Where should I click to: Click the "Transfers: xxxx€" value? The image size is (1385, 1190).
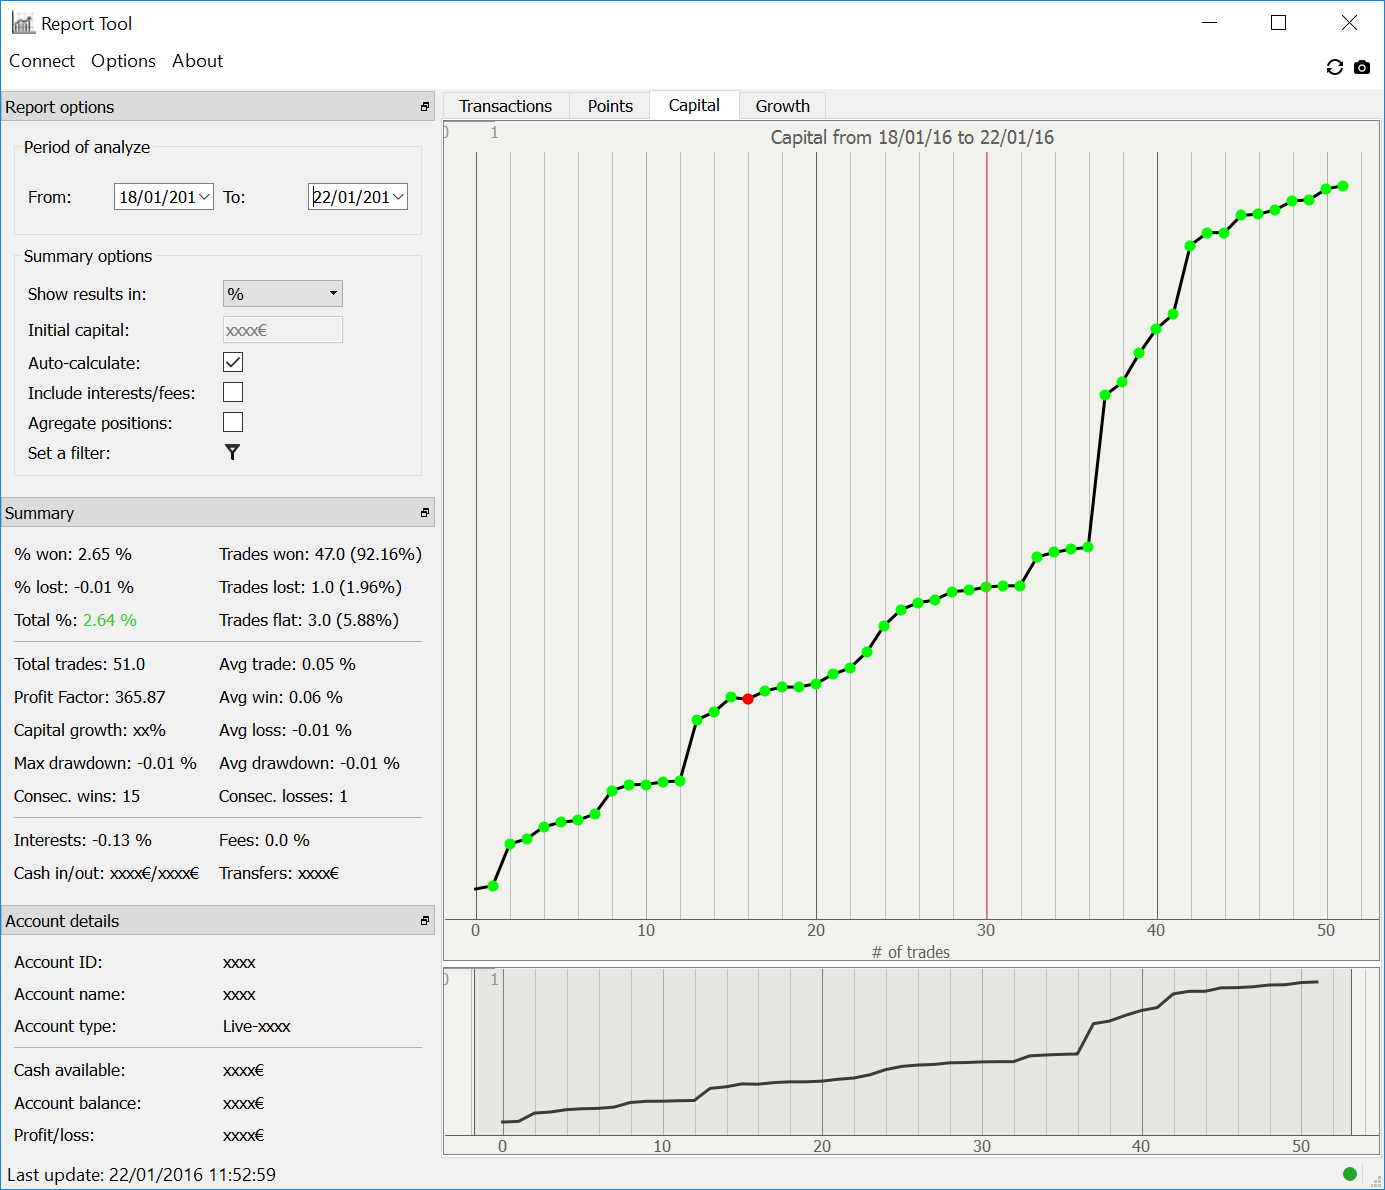(x=279, y=873)
